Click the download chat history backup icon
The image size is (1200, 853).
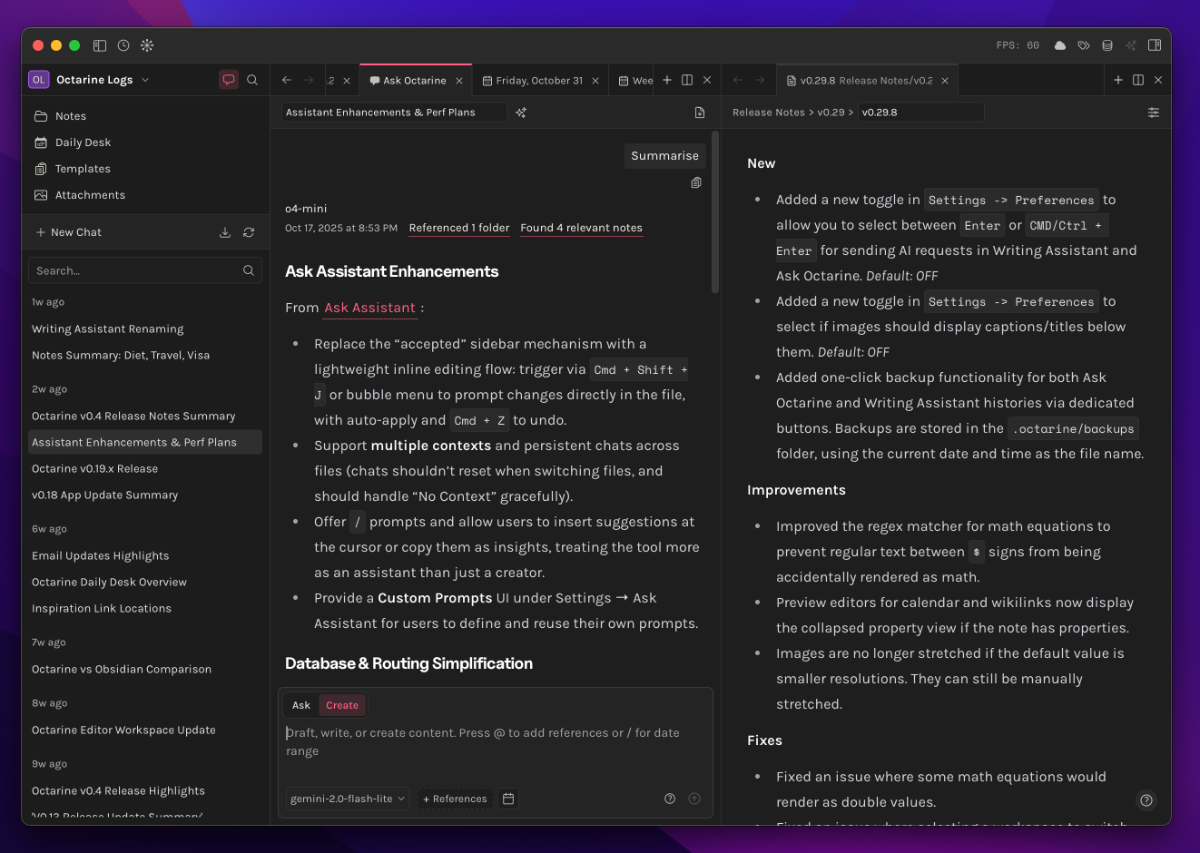click(x=225, y=232)
